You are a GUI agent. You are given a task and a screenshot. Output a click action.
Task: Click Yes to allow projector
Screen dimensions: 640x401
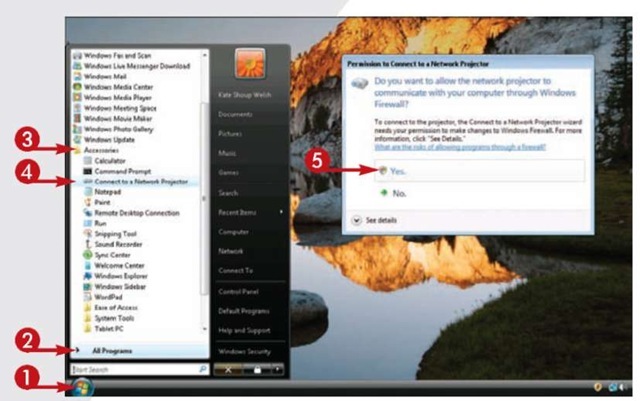tap(480, 171)
